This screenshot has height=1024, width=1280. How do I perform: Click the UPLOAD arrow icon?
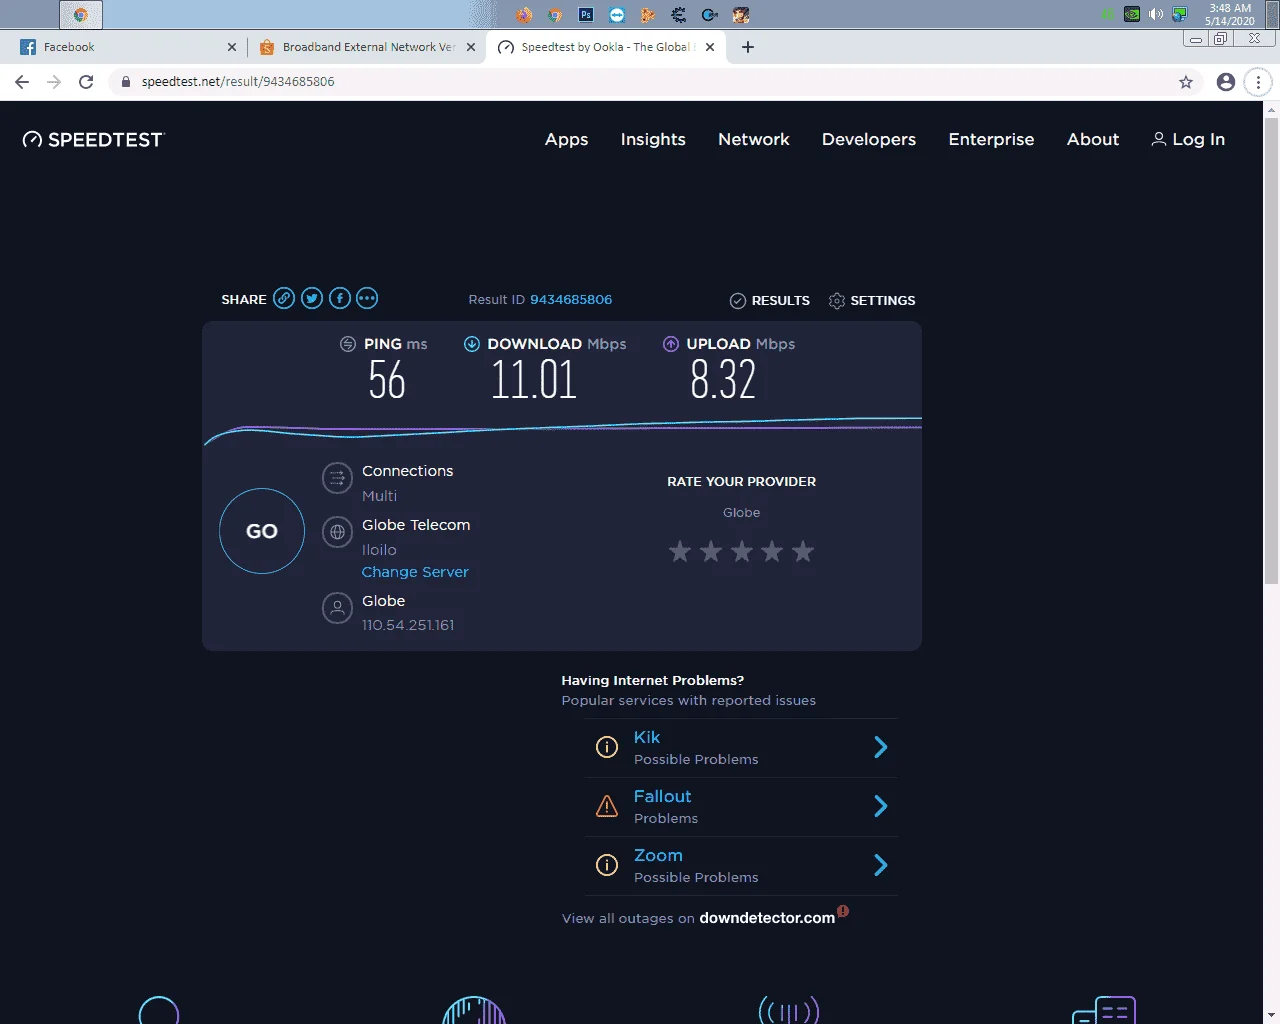[671, 344]
